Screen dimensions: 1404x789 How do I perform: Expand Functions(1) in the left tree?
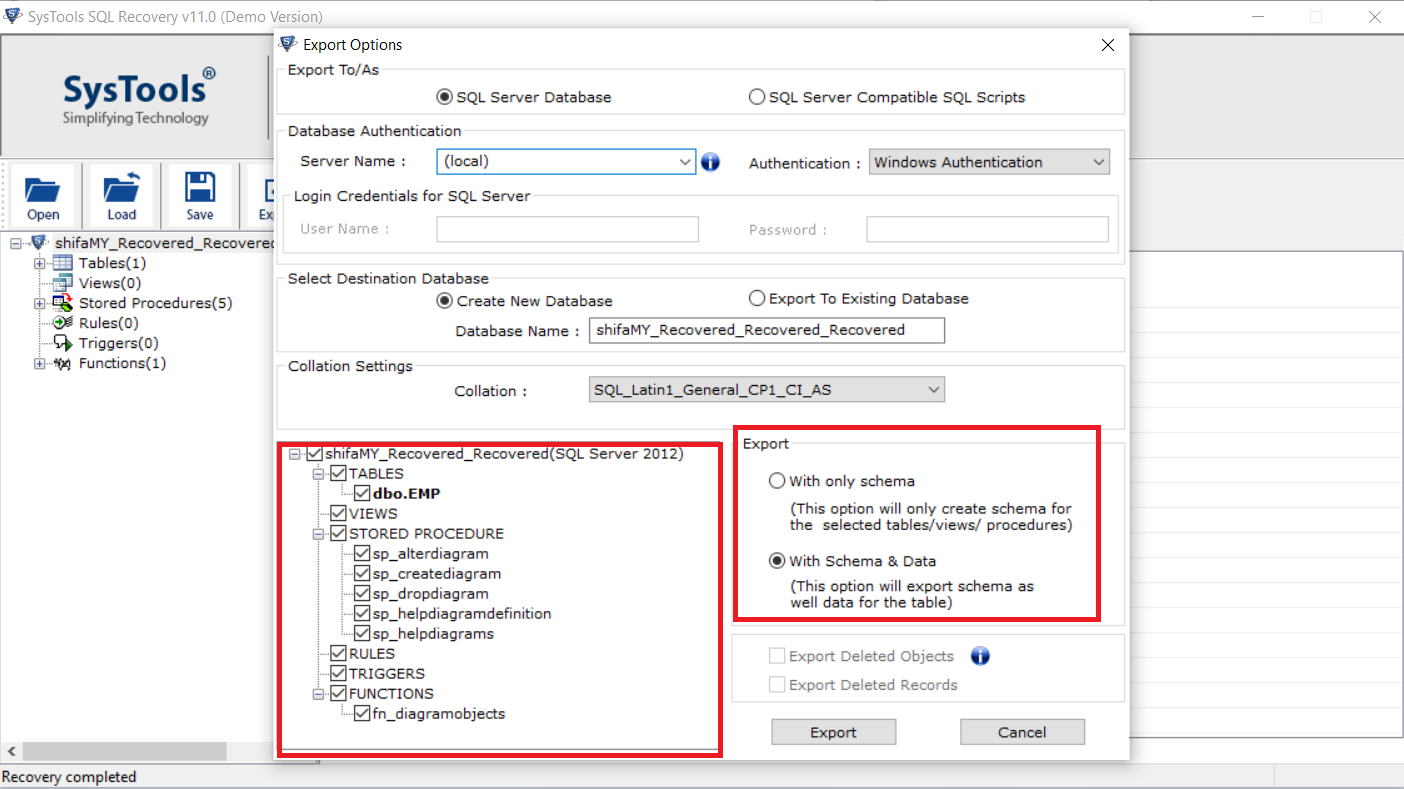pyautogui.click(x=40, y=363)
